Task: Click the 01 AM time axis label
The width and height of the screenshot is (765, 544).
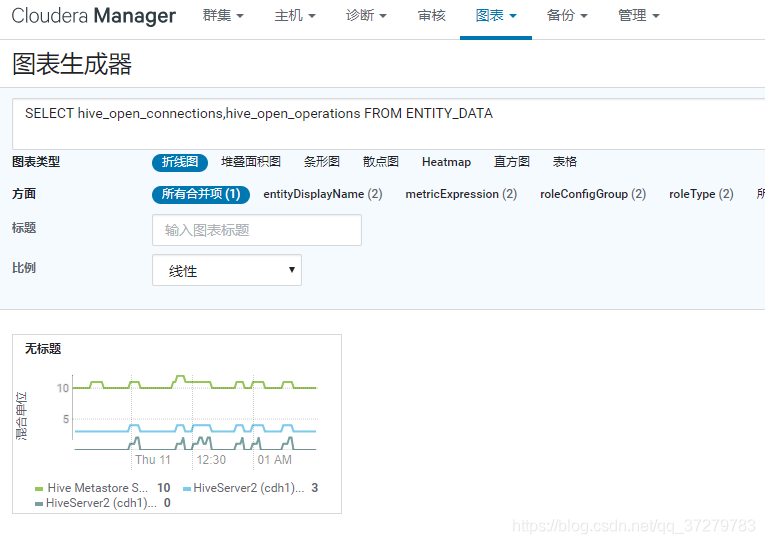Action: (x=275, y=460)
